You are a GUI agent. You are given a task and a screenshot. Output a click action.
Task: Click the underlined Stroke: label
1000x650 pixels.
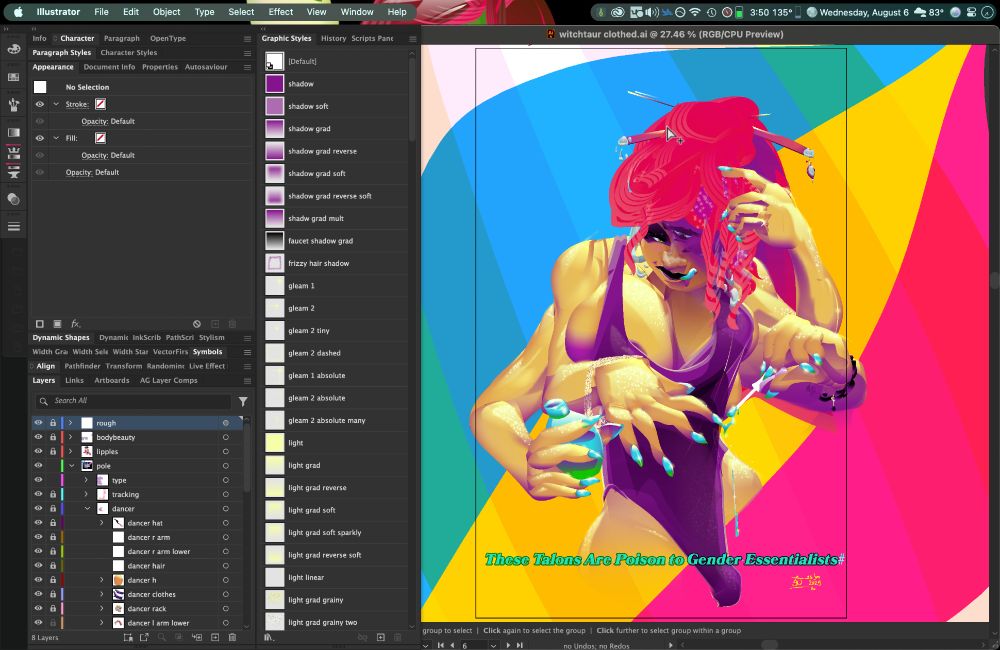click(77, 104)
